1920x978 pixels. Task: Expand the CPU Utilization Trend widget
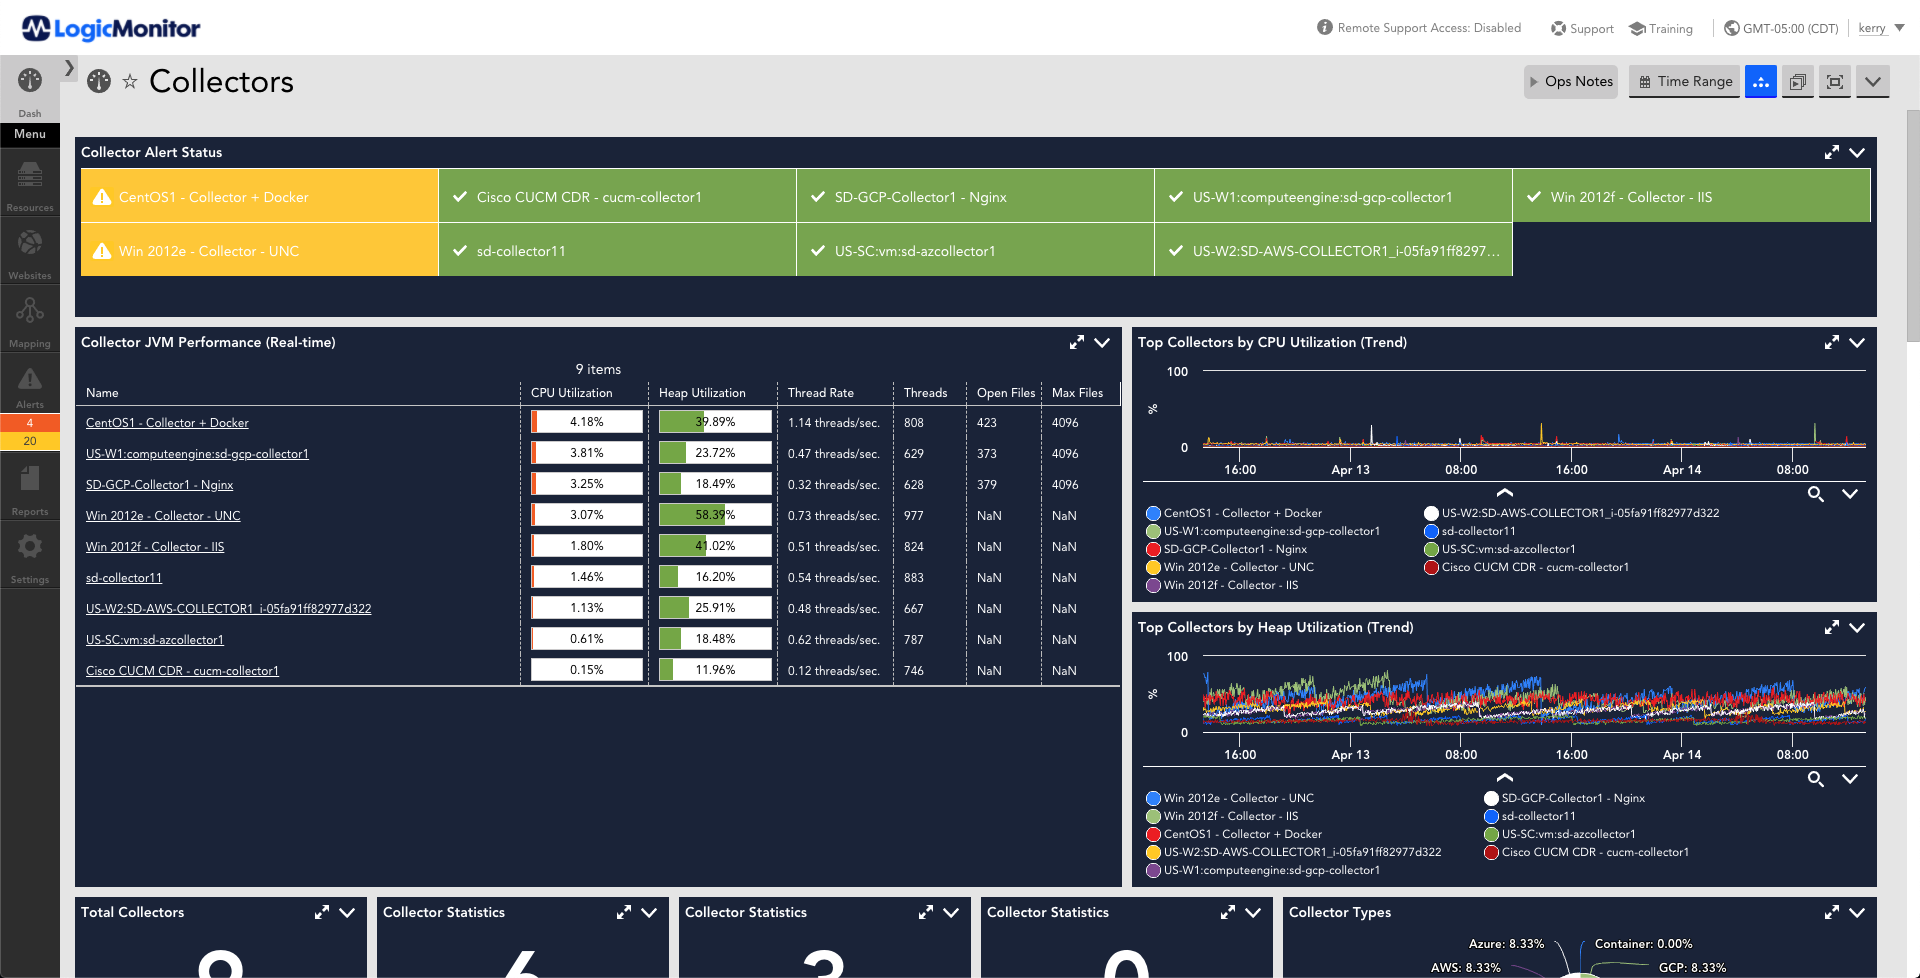[1832, 342]
